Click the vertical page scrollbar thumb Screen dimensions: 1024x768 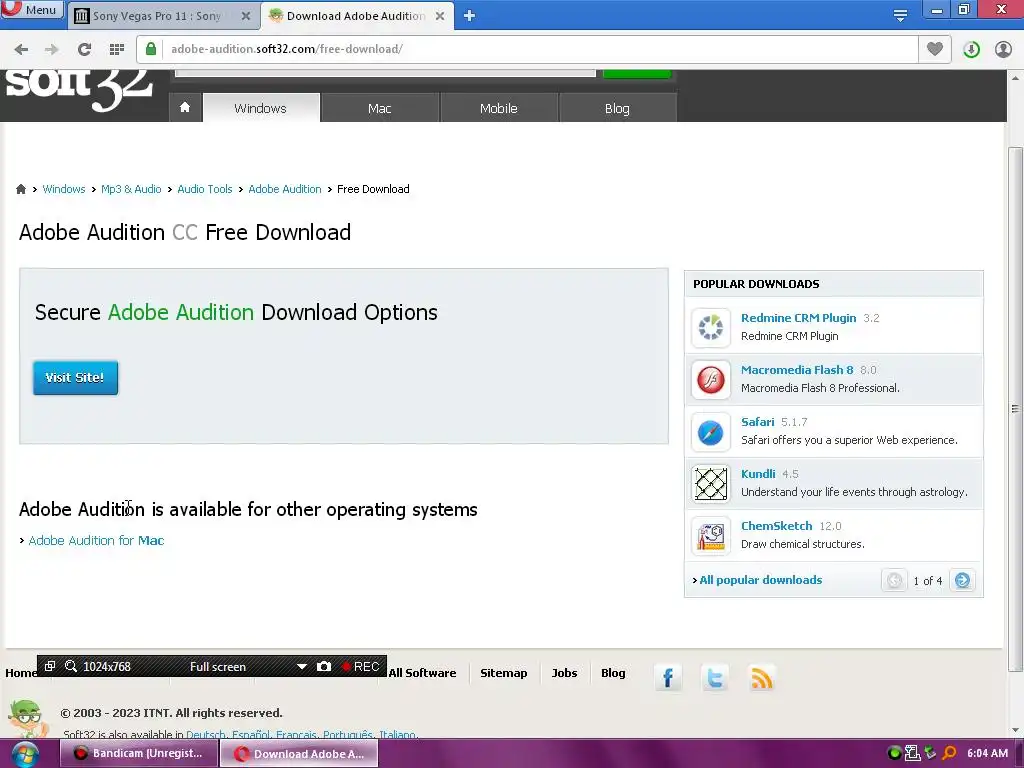1015,409
